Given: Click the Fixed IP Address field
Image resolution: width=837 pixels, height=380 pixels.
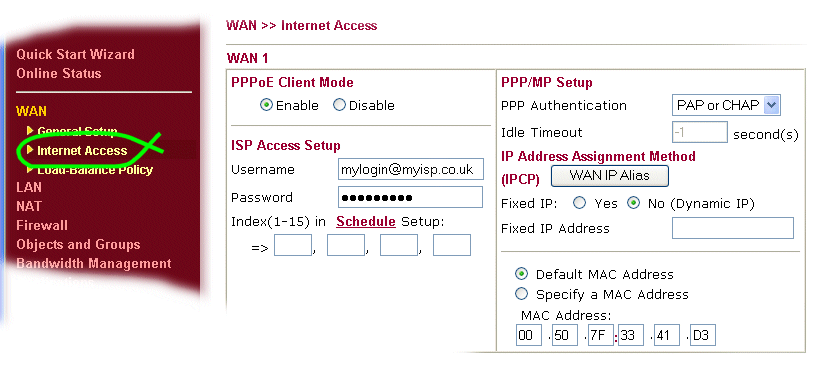Looking at the screenshot, I should [733, 228].
